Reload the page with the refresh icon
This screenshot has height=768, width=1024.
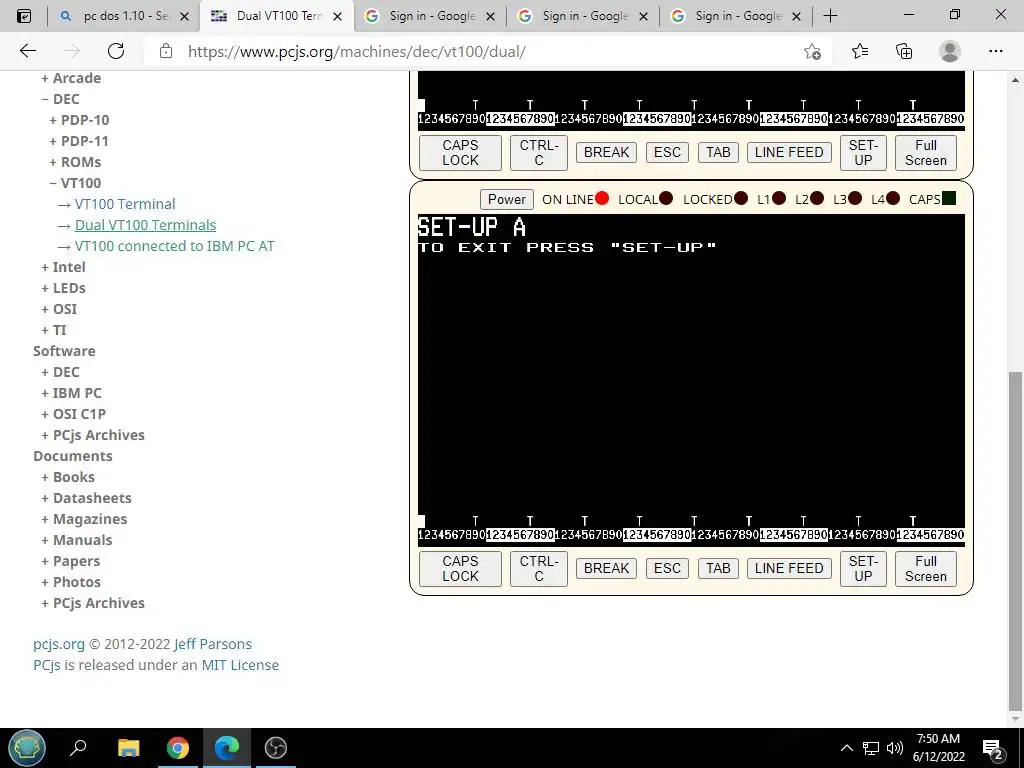(x=116, y=51)
